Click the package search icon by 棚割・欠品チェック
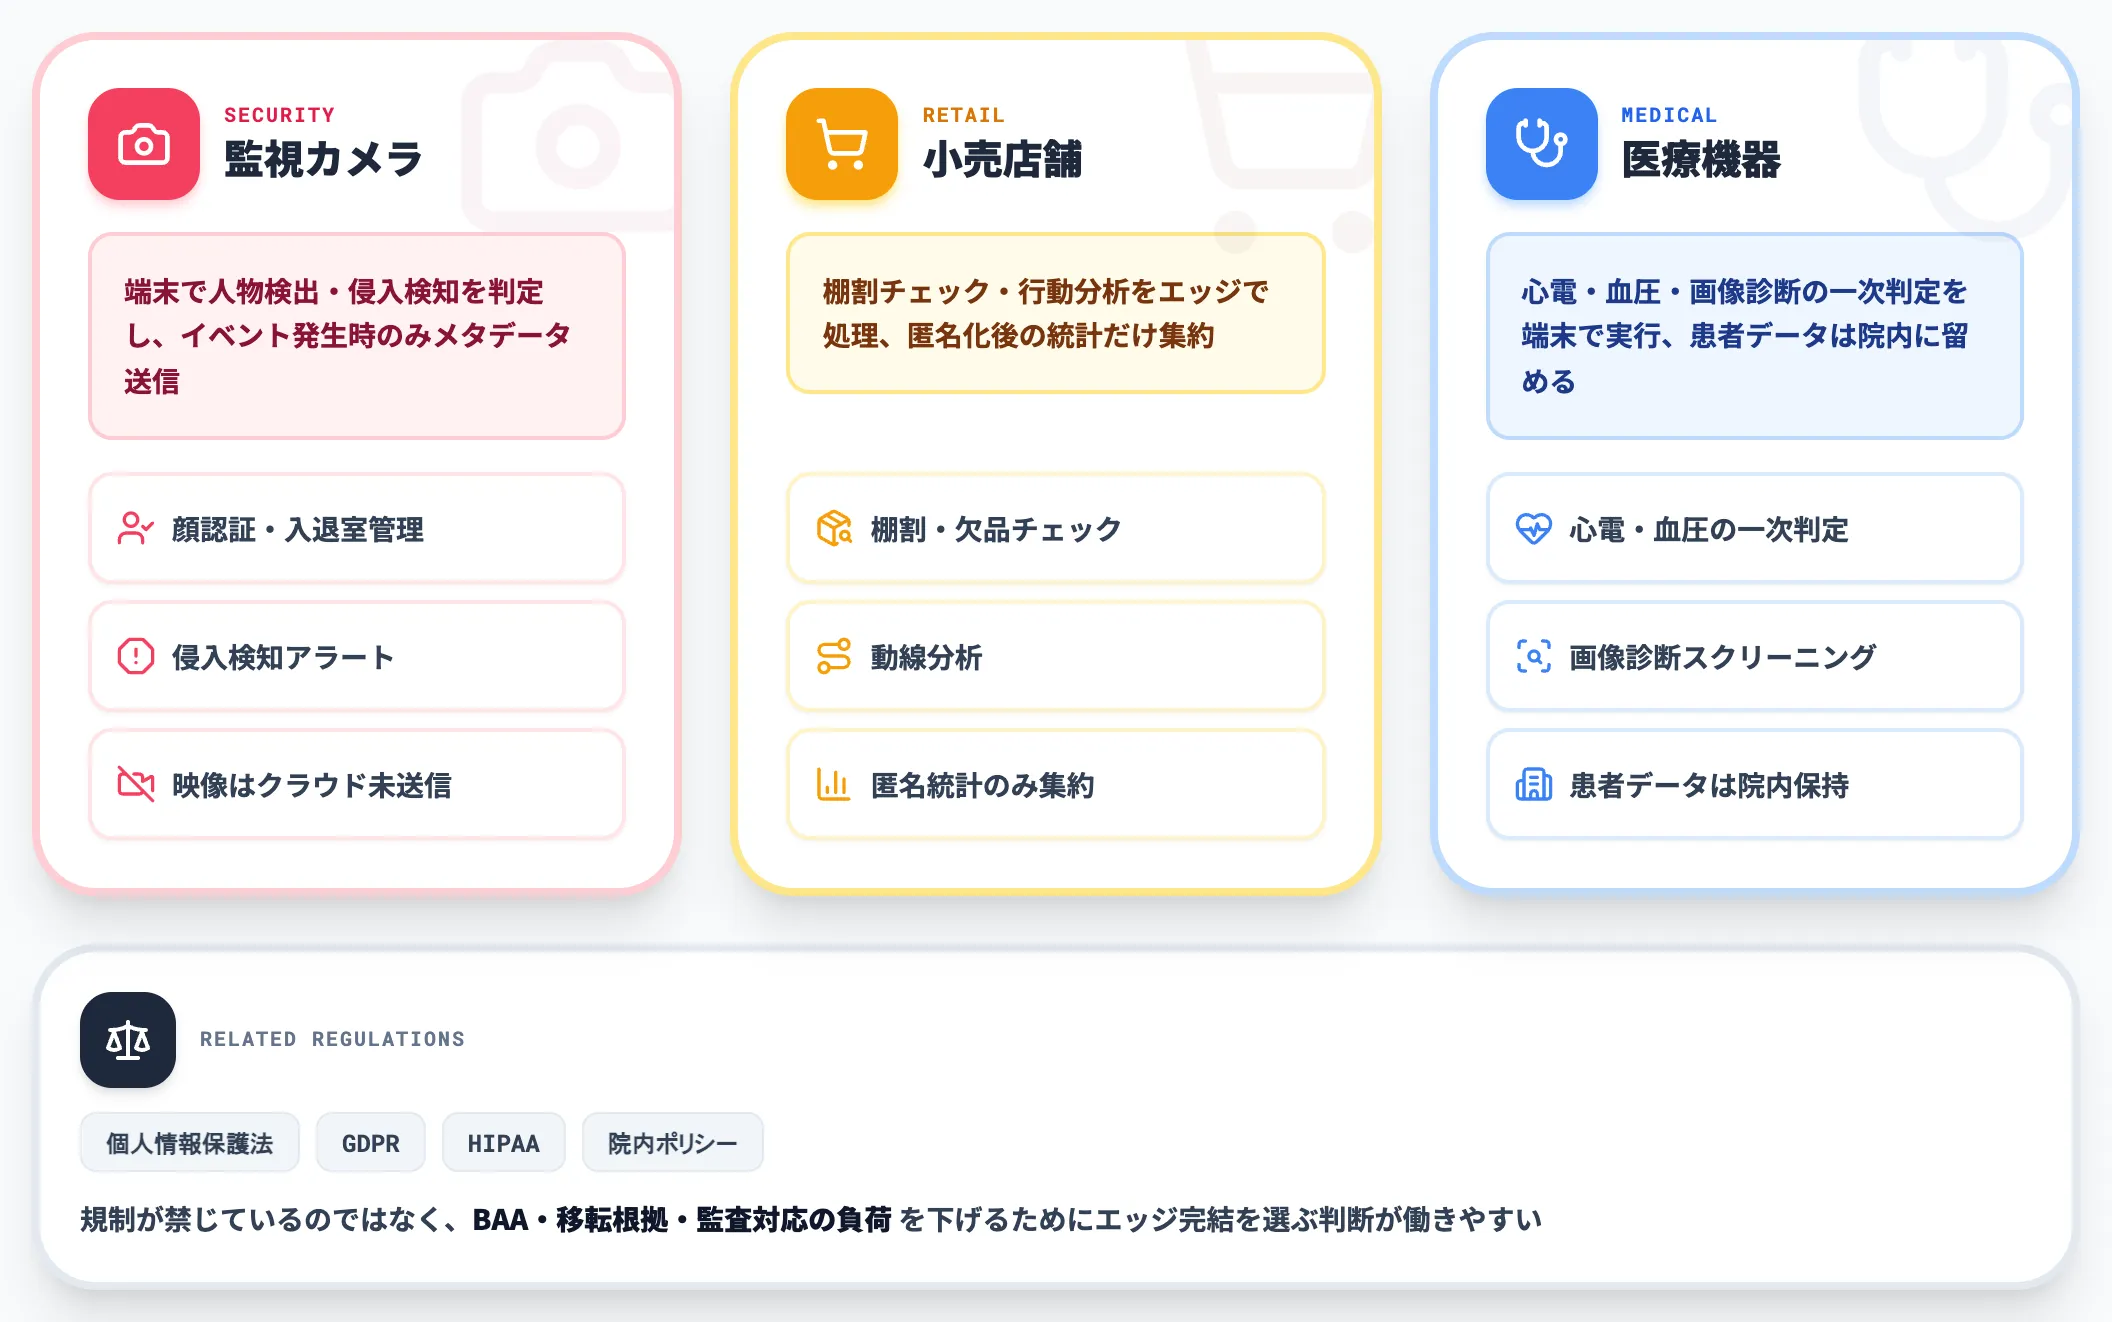 tap(834, 529)
